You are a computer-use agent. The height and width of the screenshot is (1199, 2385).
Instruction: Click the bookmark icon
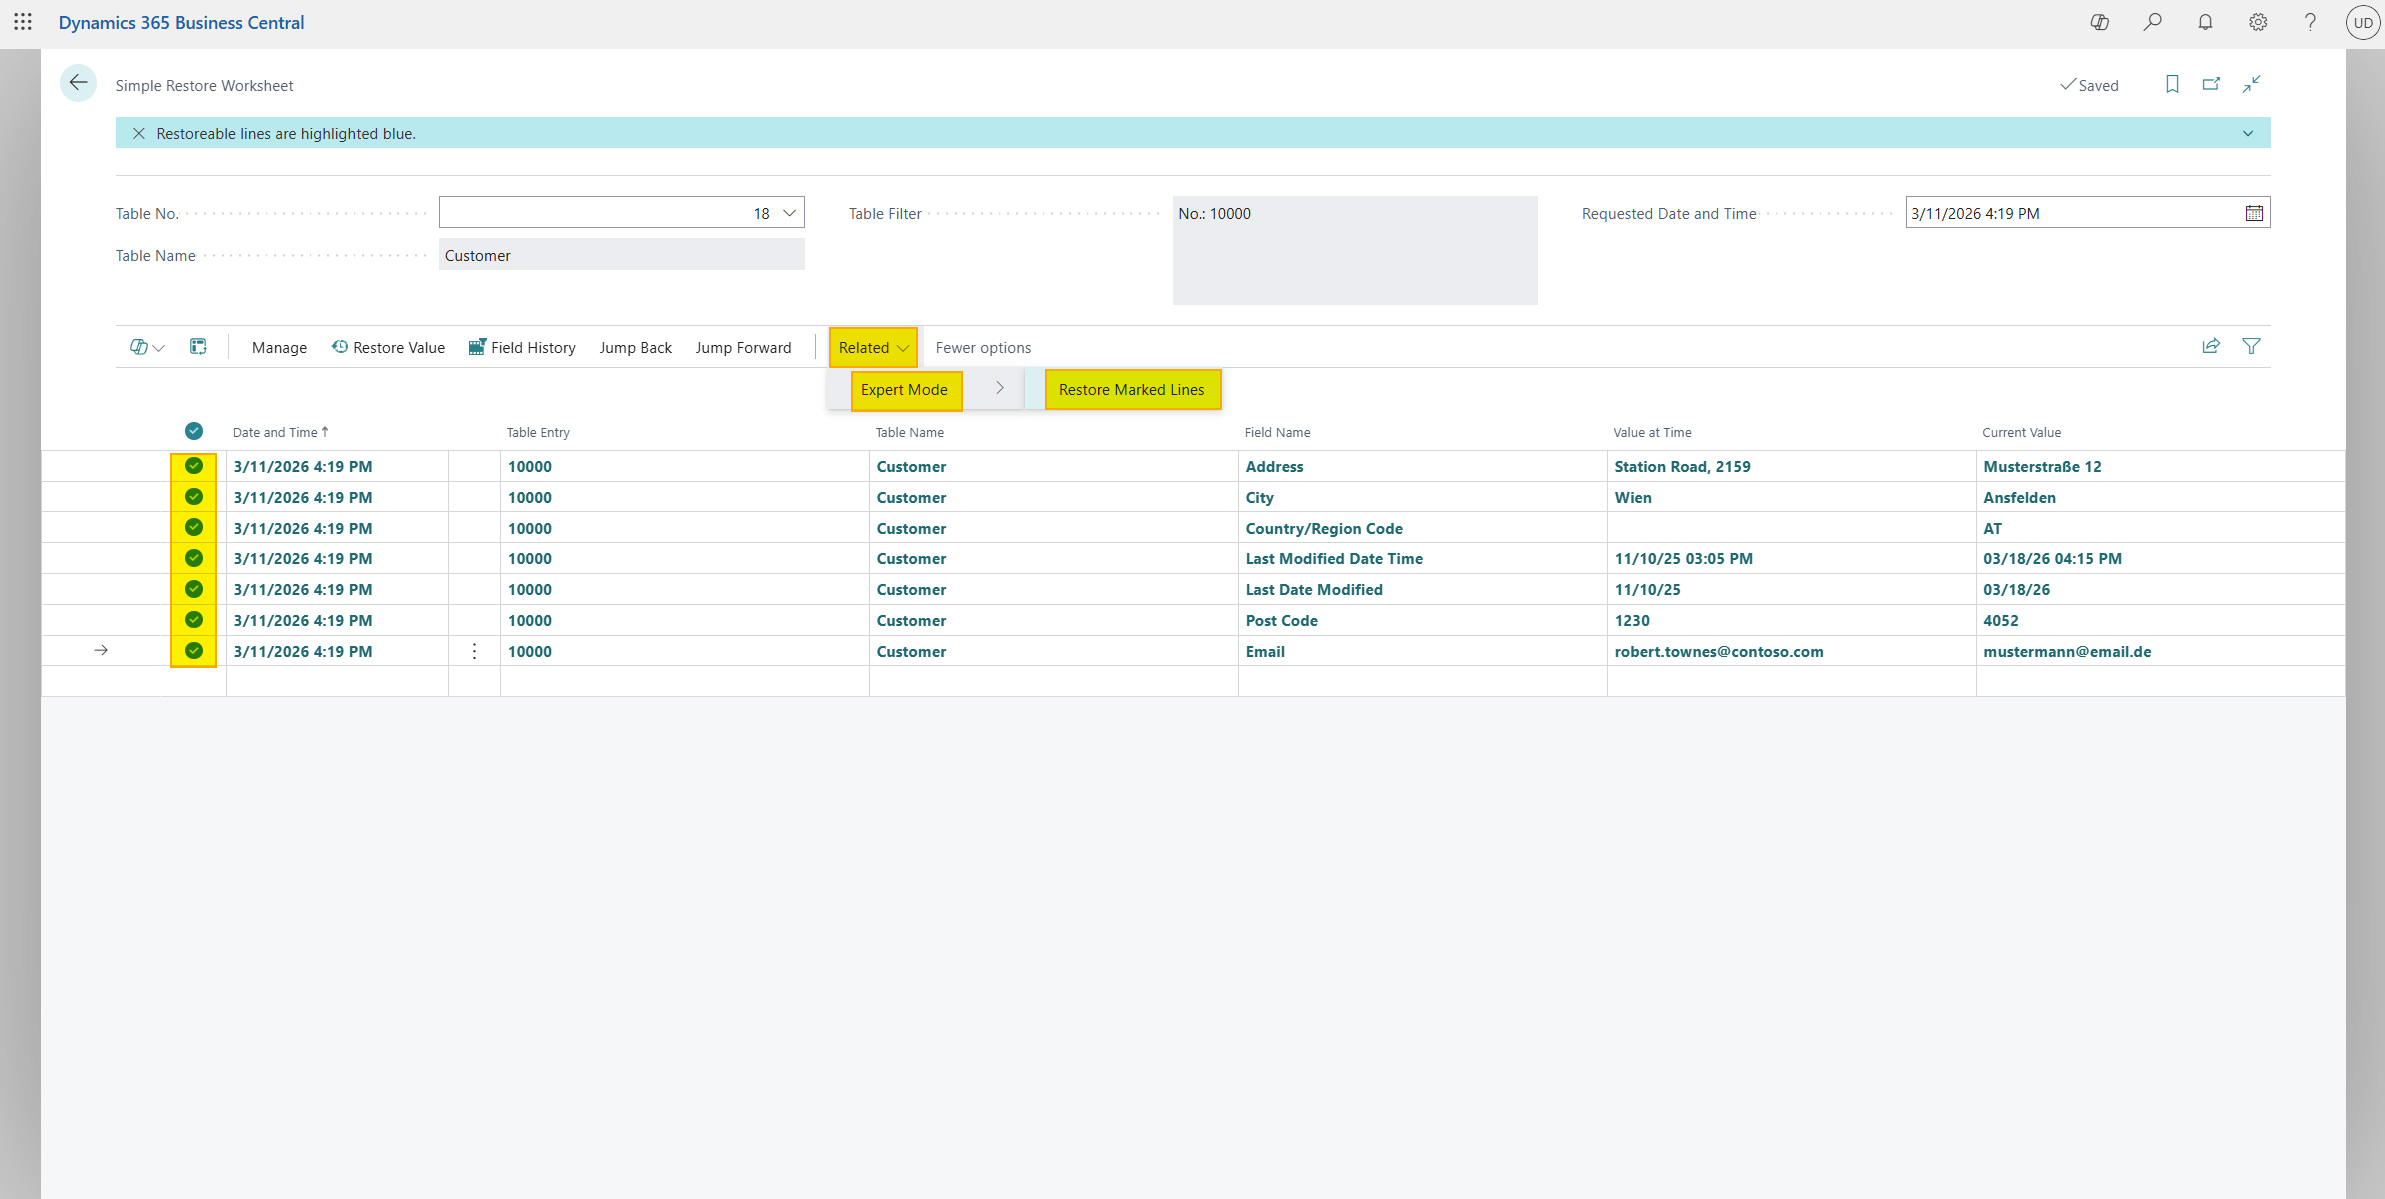point(2172,85)
